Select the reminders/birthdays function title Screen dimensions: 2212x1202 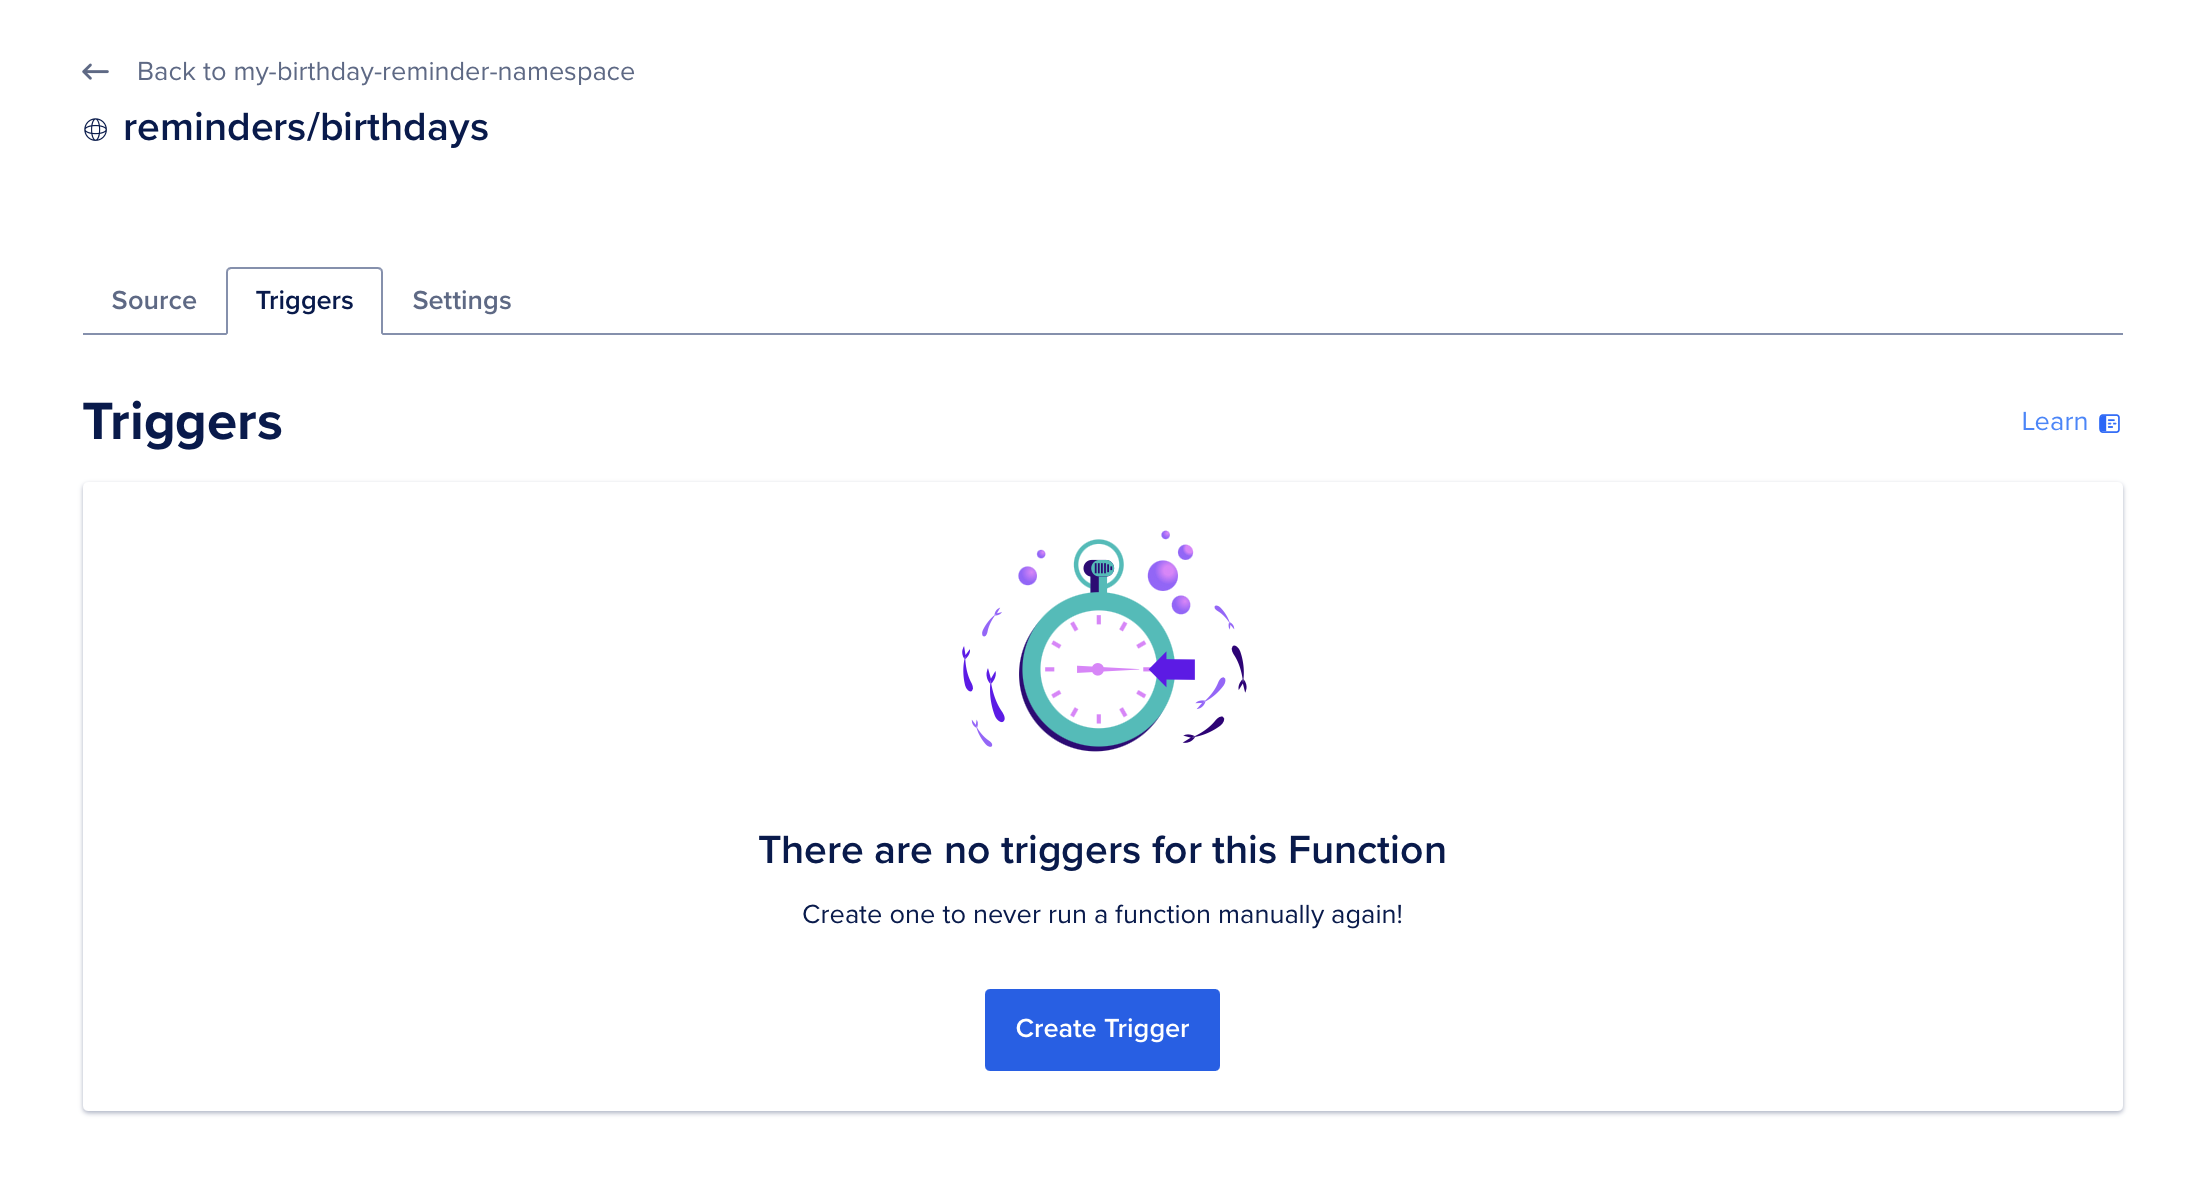coord(306,127)
